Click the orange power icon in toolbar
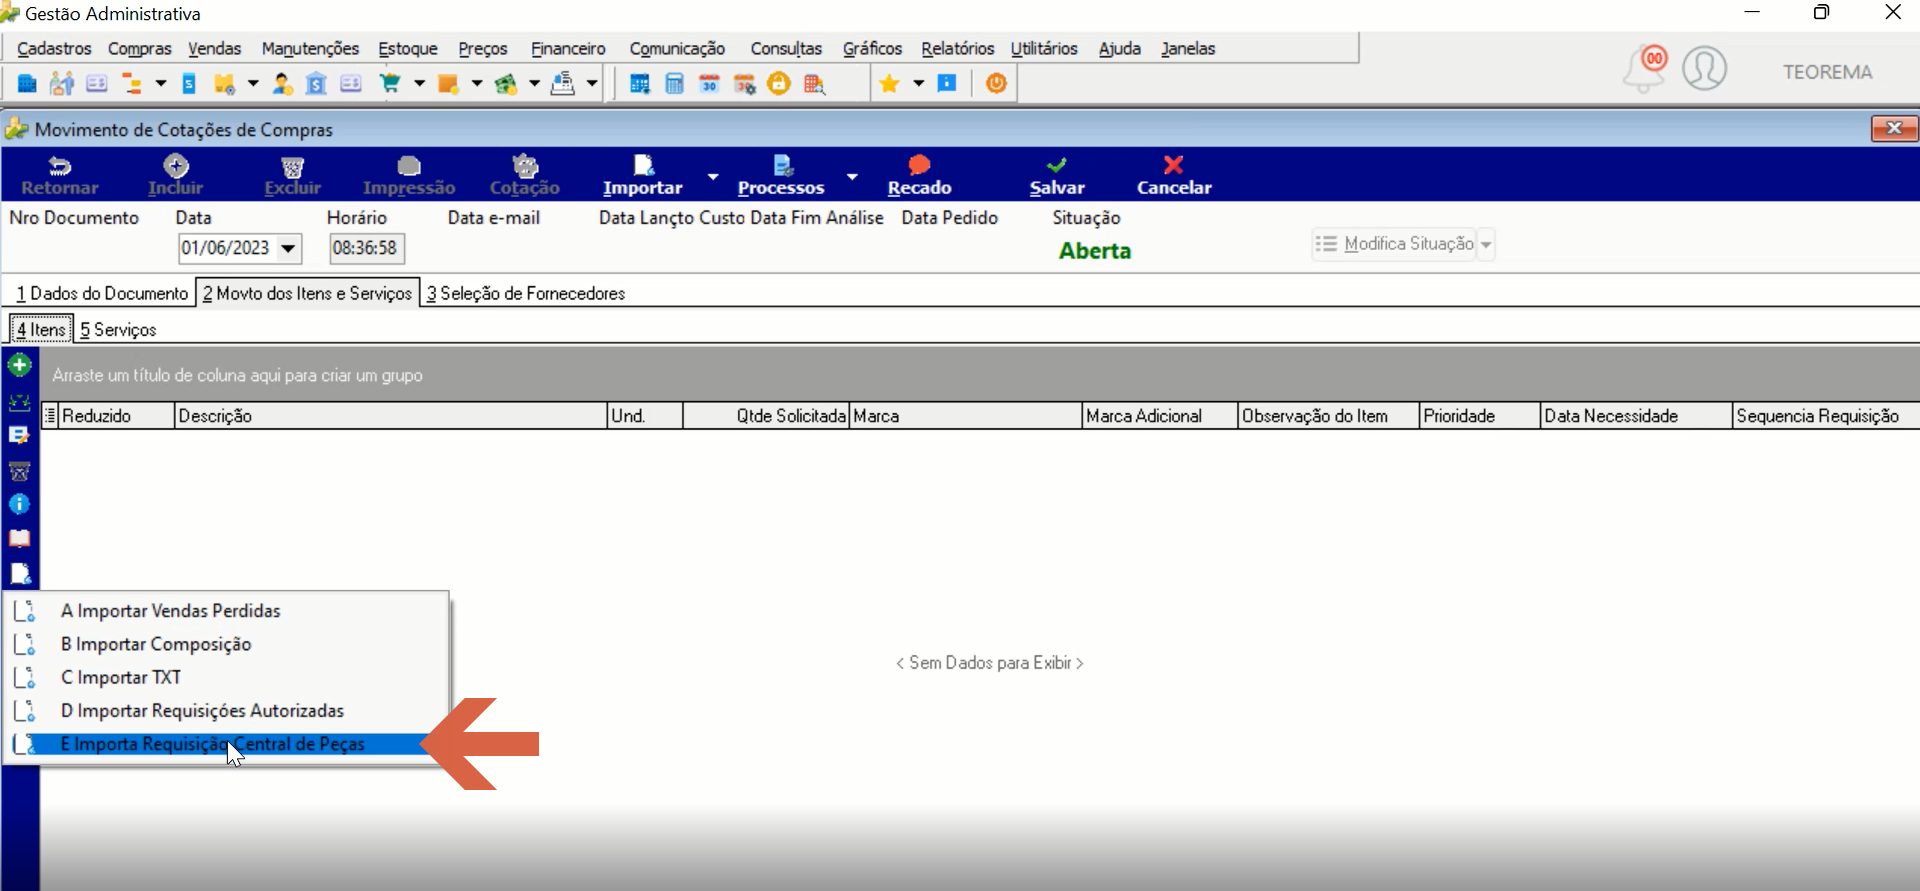This screenshot has height=891, width=1920. pos(996,84)
